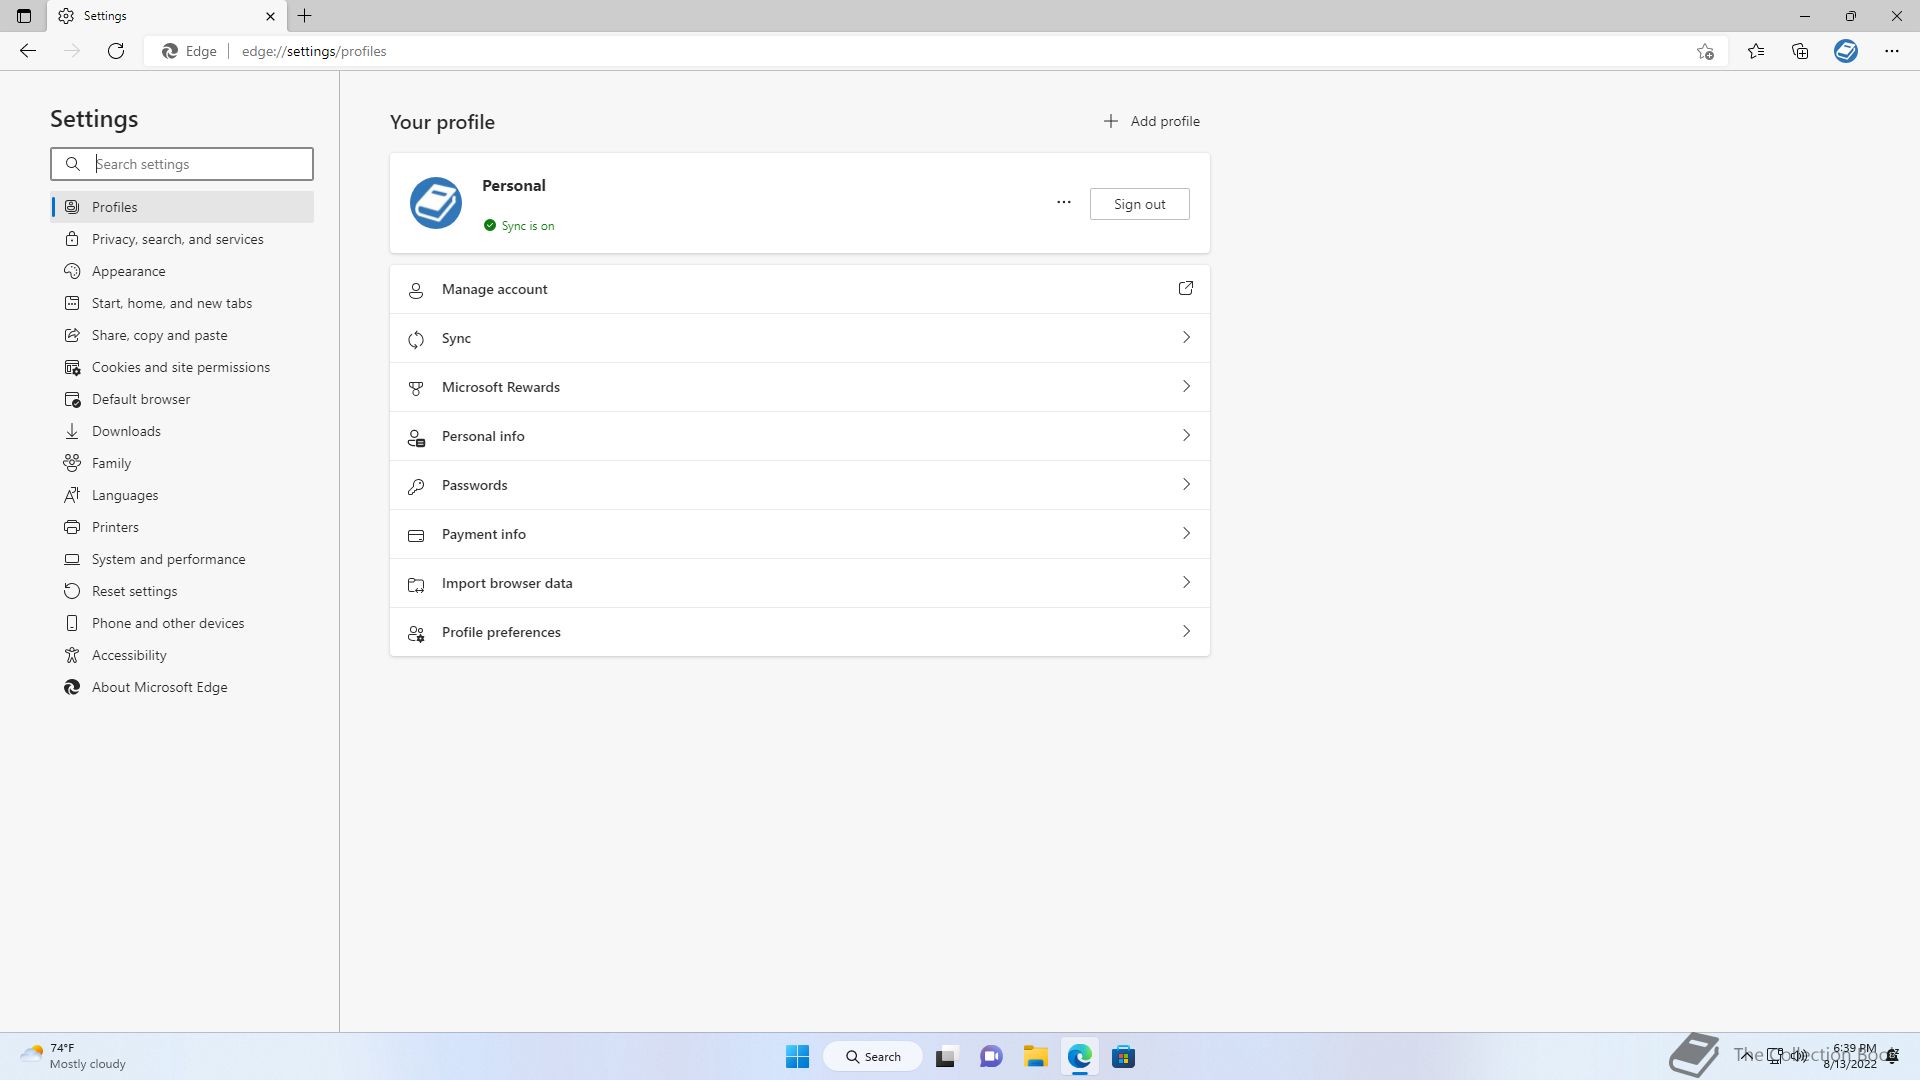
Task: Add this page to favorites star
Action: [1705, 51]
